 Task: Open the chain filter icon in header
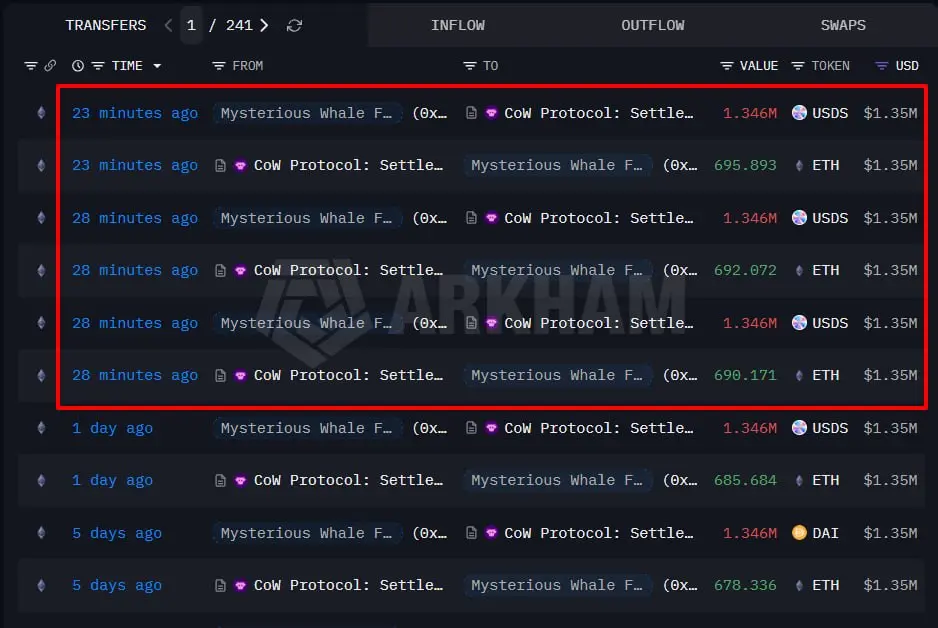click(31, 66)
